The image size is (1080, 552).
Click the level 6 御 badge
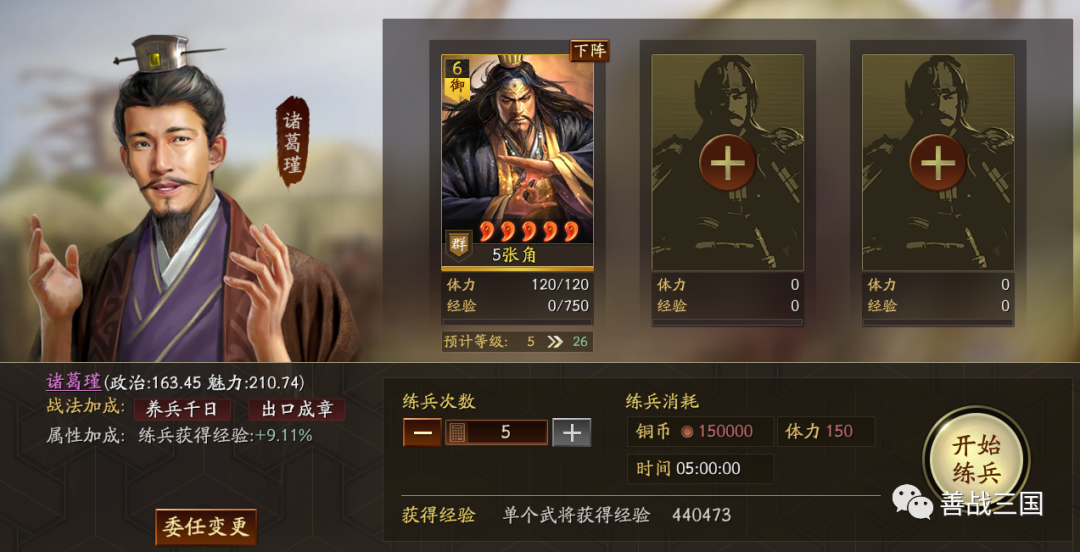point(457,77)
